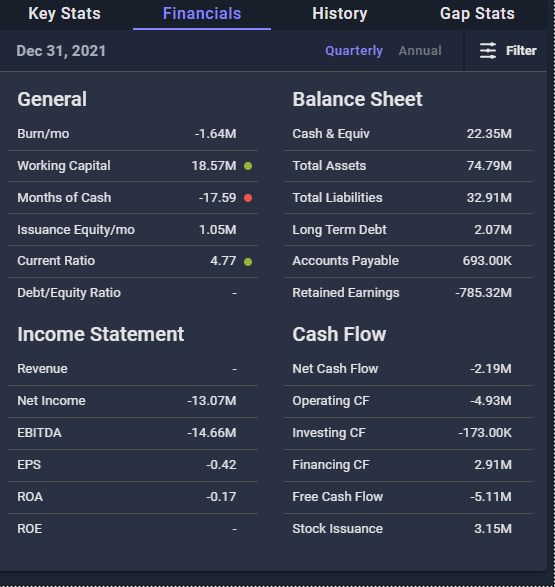Click the Current Ratio label
The image size is (555, 587).
click(x=56, y=261)
